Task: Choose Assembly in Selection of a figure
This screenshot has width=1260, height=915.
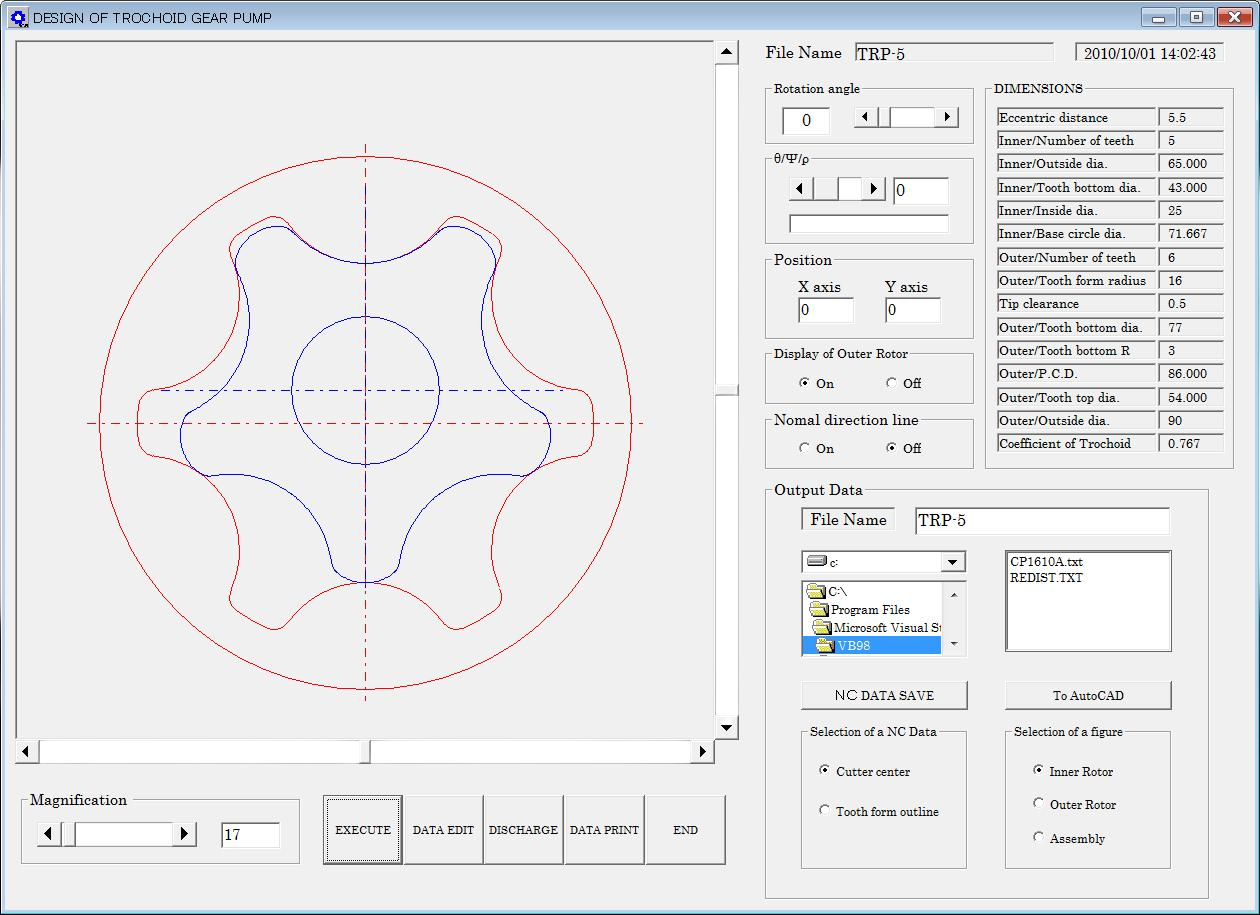Action: point(1039,838)
